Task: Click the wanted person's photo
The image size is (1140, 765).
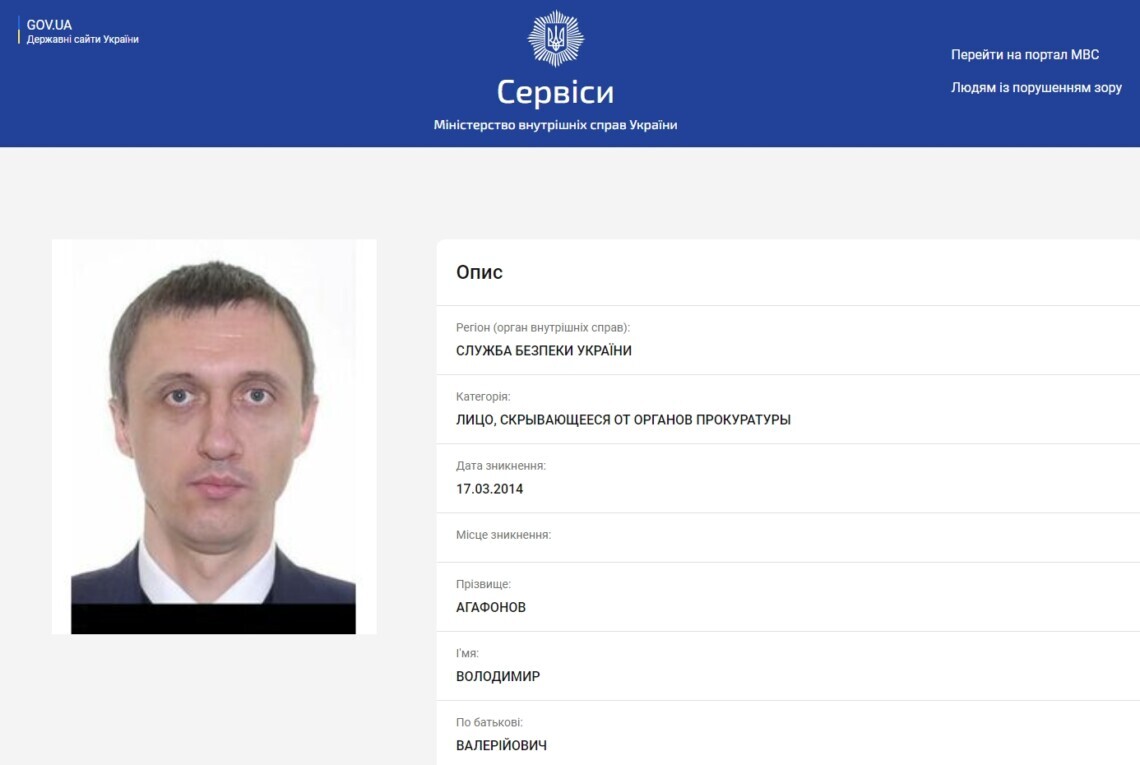Action: pyautogui.click(x=214, y=436)
